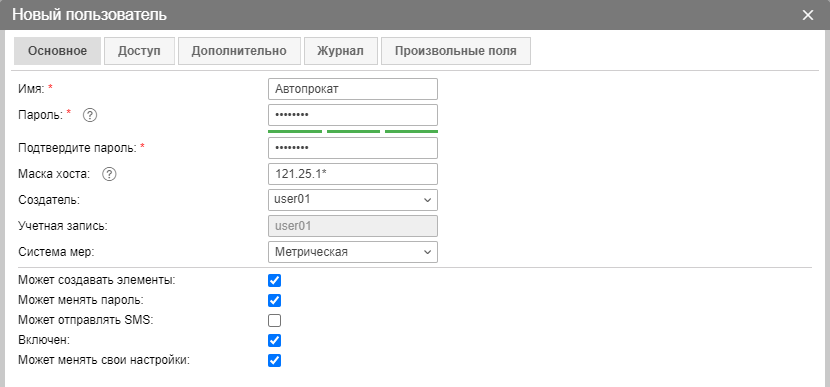The height and width of the screenshot is (387, 830).
Task: Uncheck Может создавать элементы checkbox
Action: [x=274, y=281]
